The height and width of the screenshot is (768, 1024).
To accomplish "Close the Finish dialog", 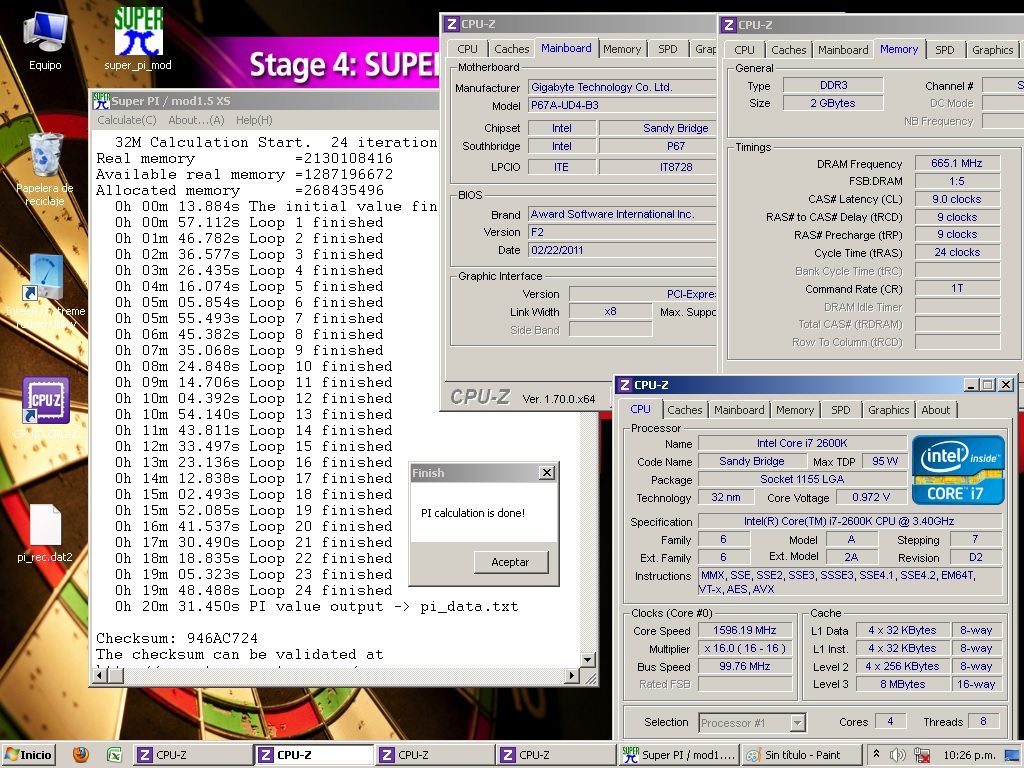I will (547, 473).
